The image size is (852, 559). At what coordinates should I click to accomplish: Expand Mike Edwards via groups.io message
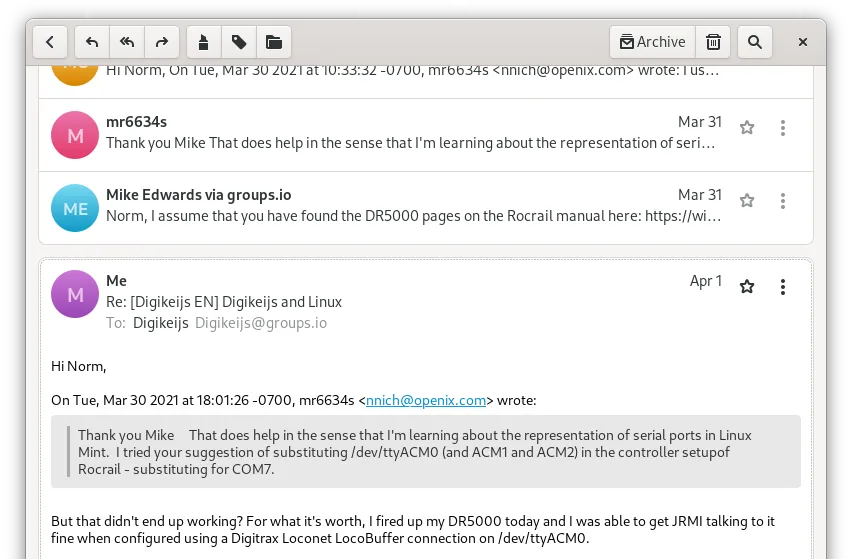click(x=426, y=208)
